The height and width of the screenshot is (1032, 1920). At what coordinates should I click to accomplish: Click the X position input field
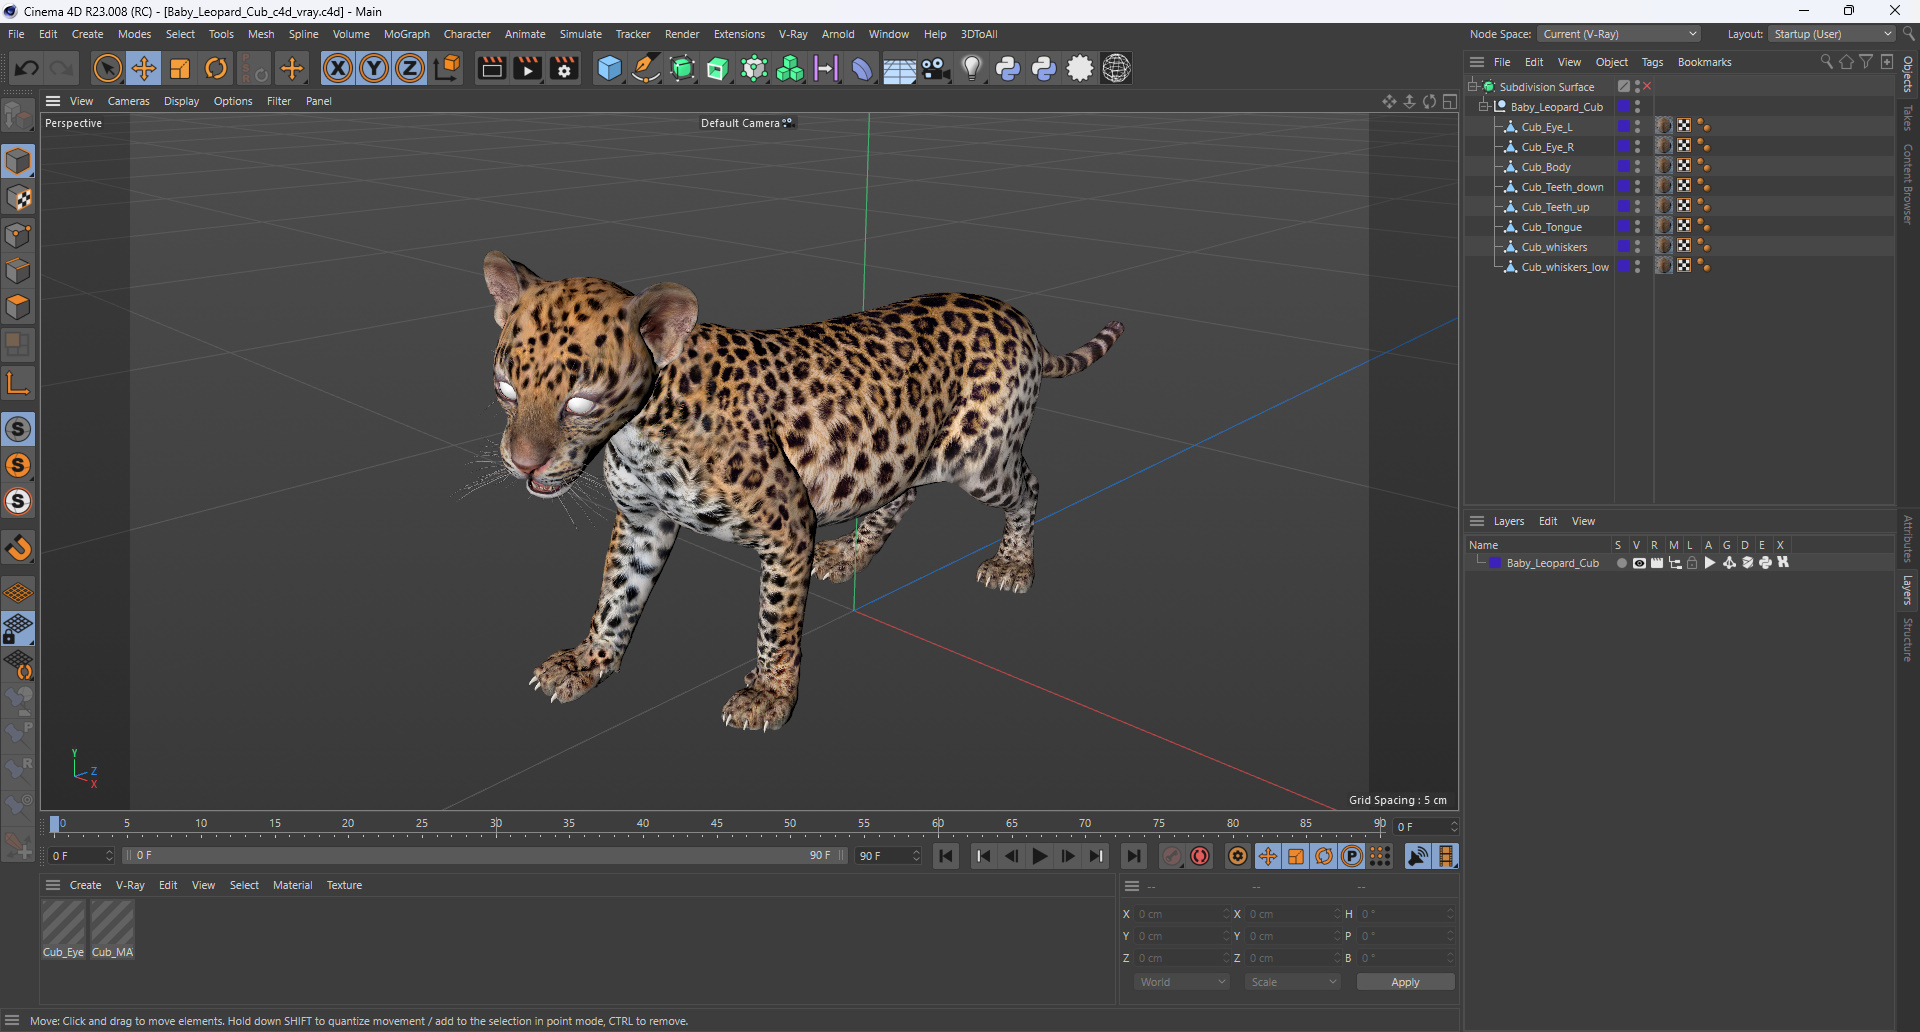[1180, 914]
